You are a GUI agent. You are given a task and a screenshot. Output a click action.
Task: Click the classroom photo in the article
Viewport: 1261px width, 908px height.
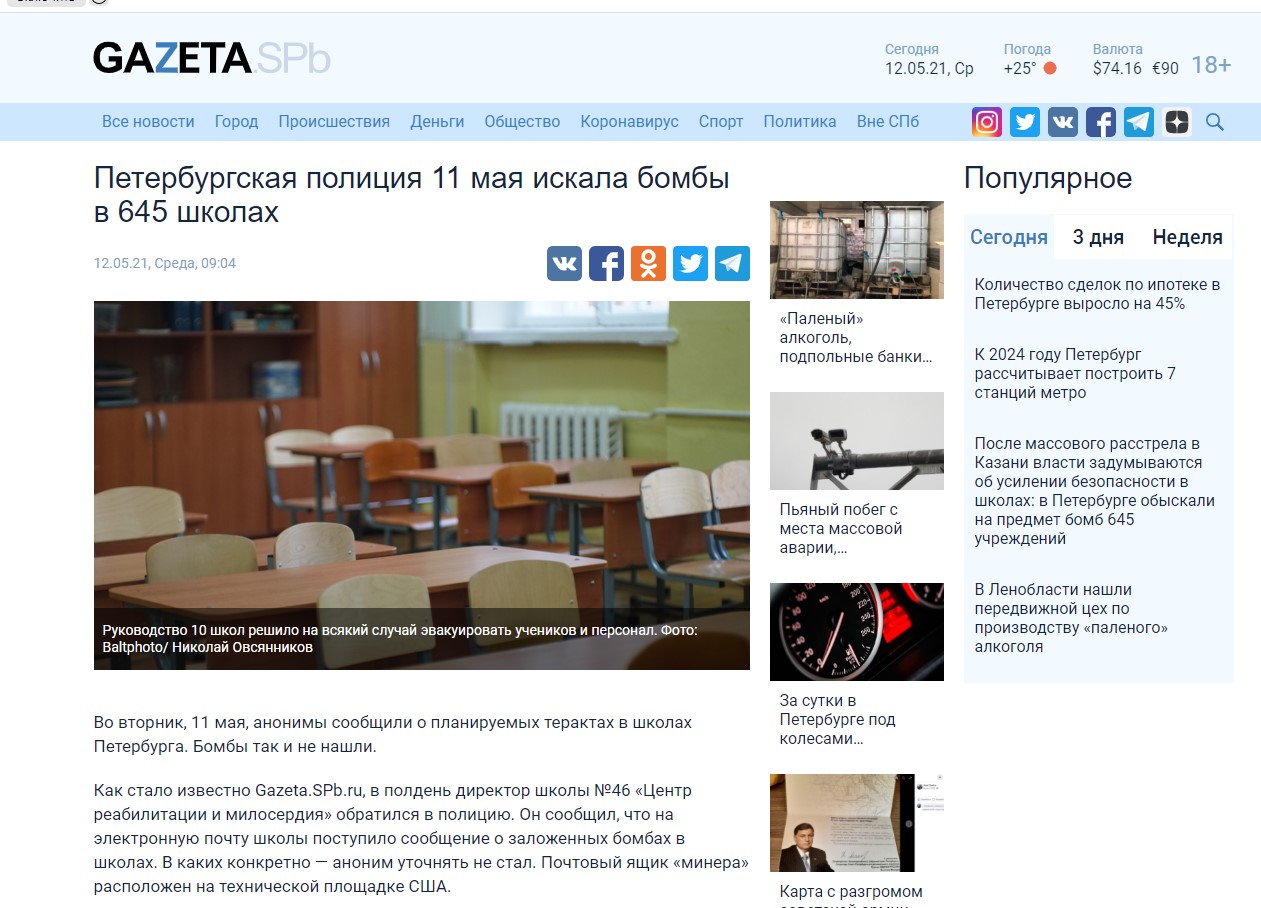click(x=422, y=485)
